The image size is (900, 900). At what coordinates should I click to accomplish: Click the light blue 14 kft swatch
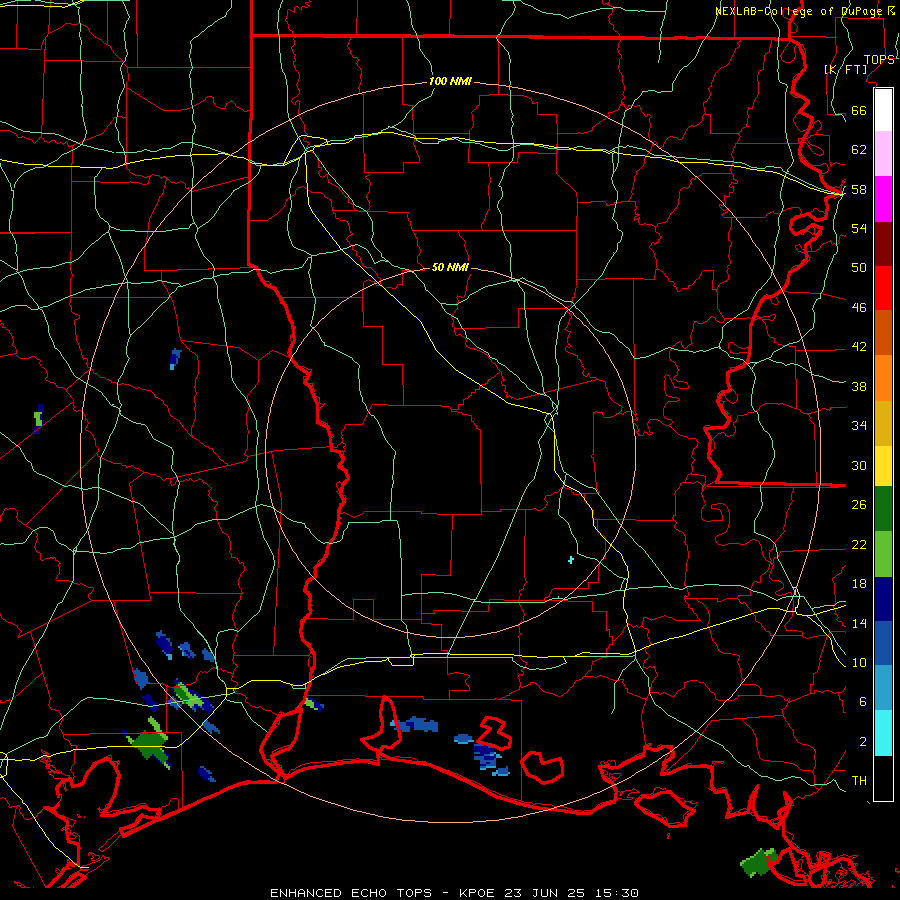(883, 687)
